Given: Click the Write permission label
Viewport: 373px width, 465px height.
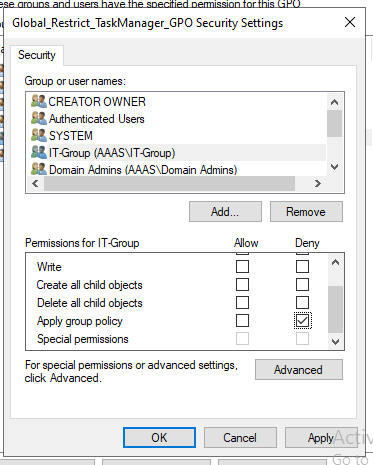Looking at the screenshot, I should (x=49, y=267).
